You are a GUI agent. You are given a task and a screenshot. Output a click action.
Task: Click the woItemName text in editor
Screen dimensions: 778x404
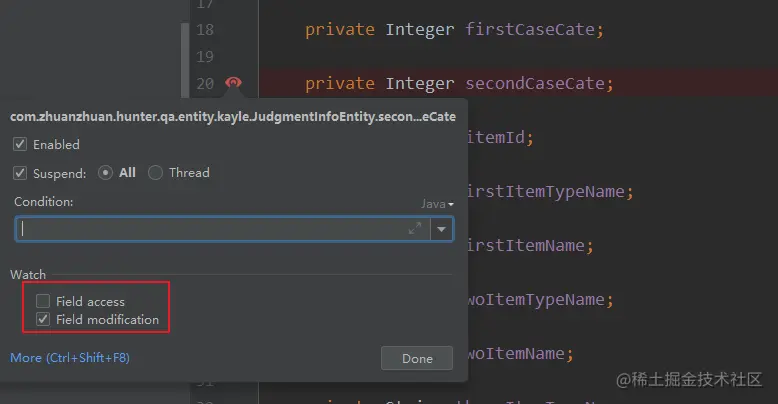tap(516, 353)
